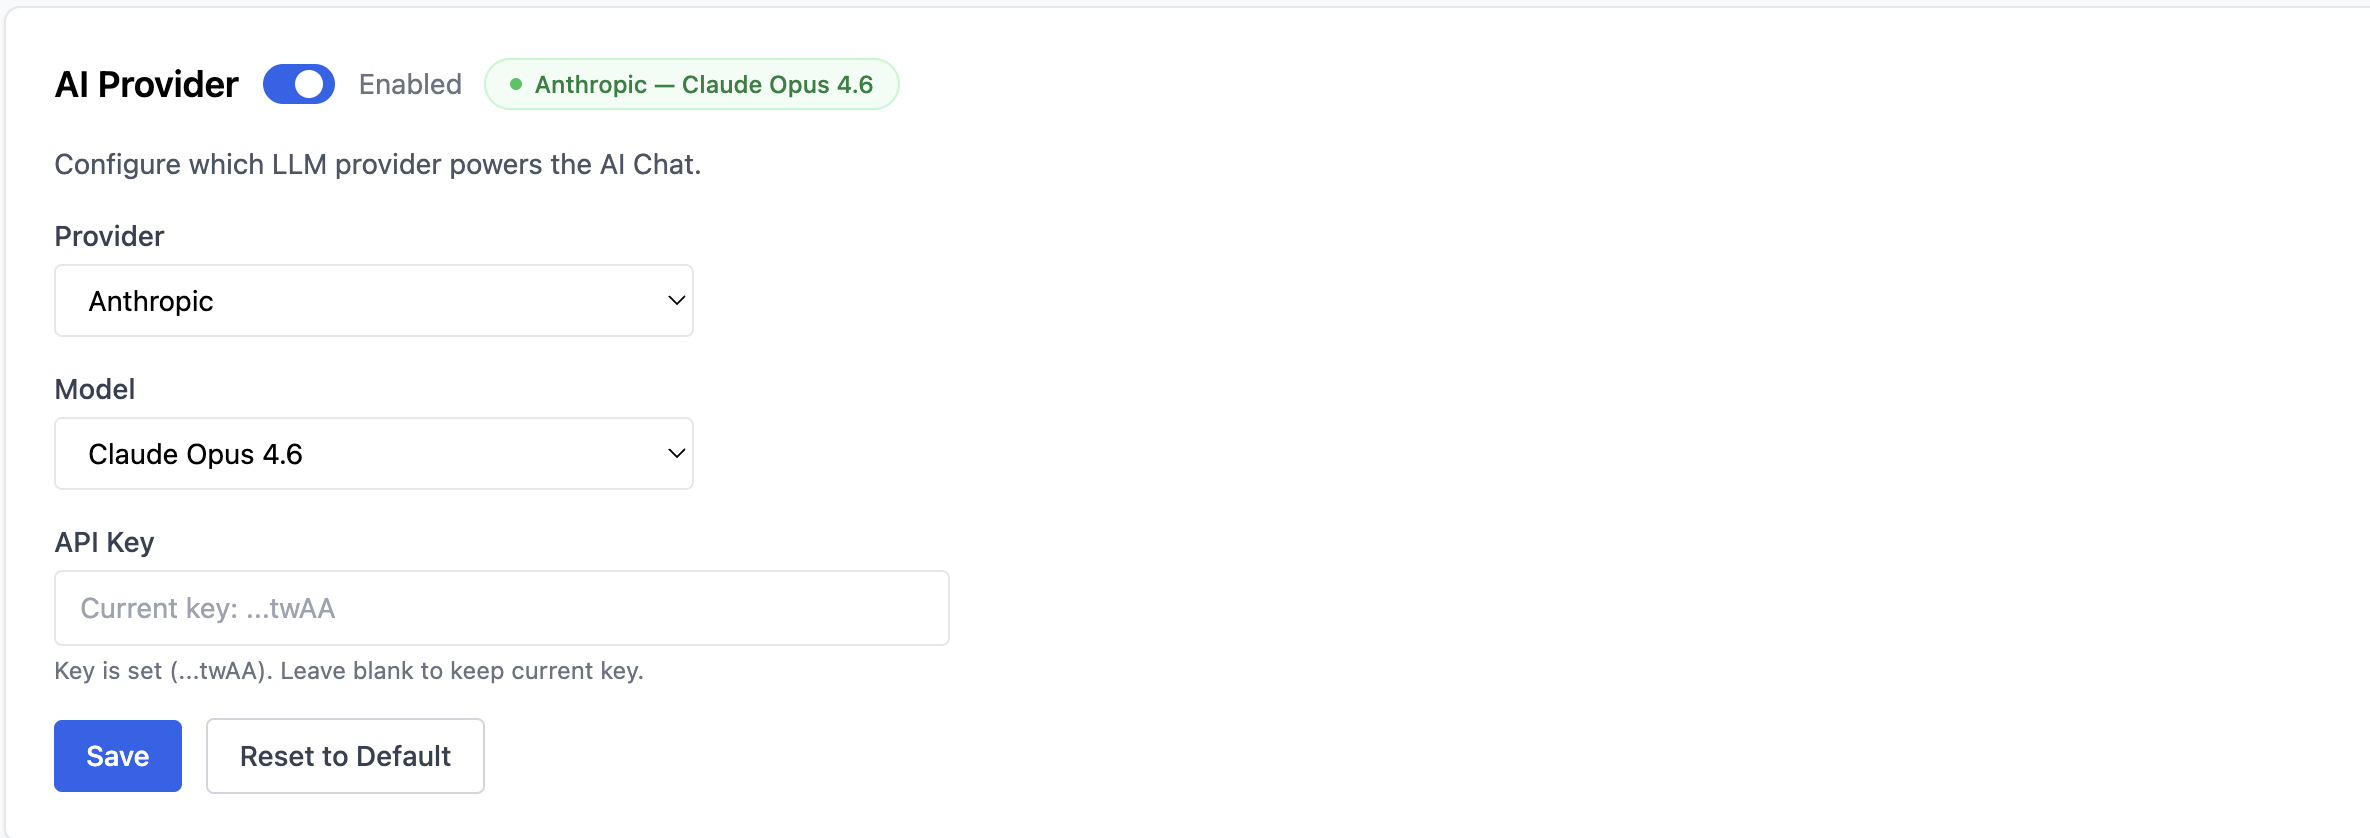Click the white knob on the toggle switch
The width and height of the screenshot is (2370, 838).
click(310, 84)
